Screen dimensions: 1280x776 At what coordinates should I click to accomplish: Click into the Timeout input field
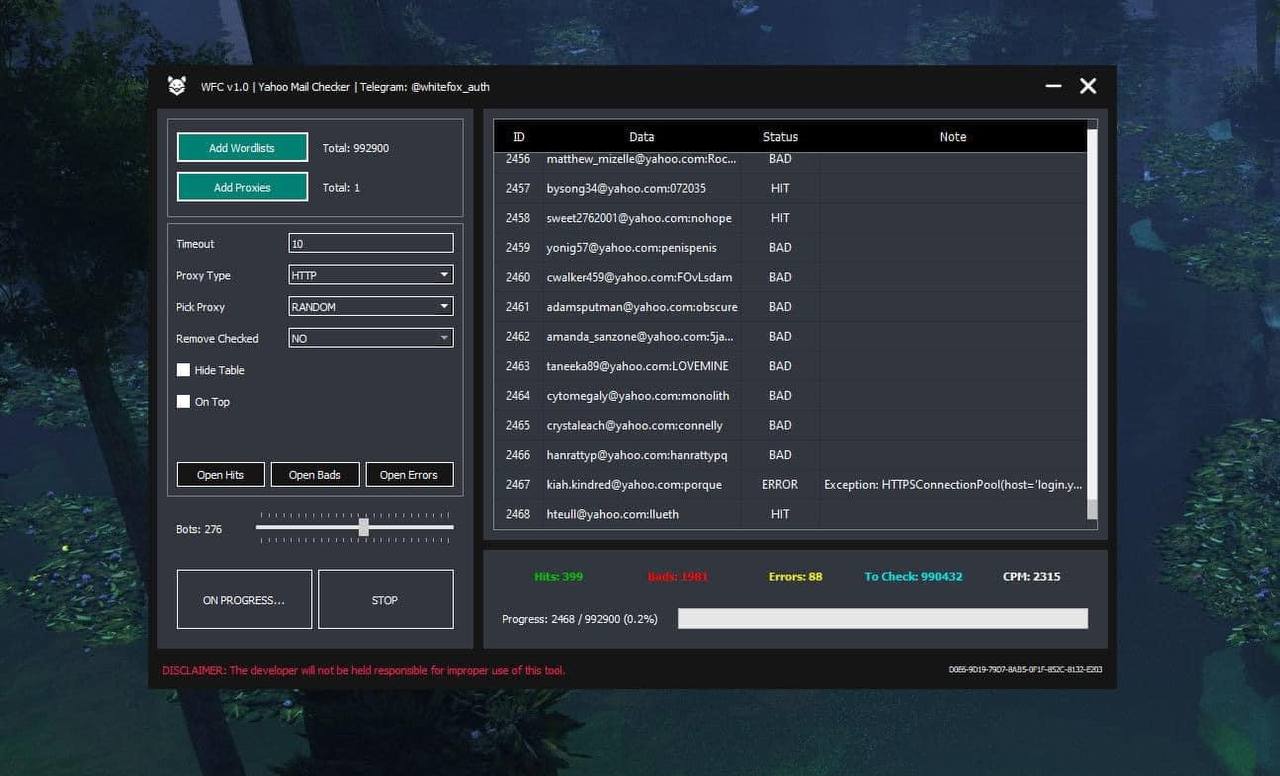click(x=371, y=243)
